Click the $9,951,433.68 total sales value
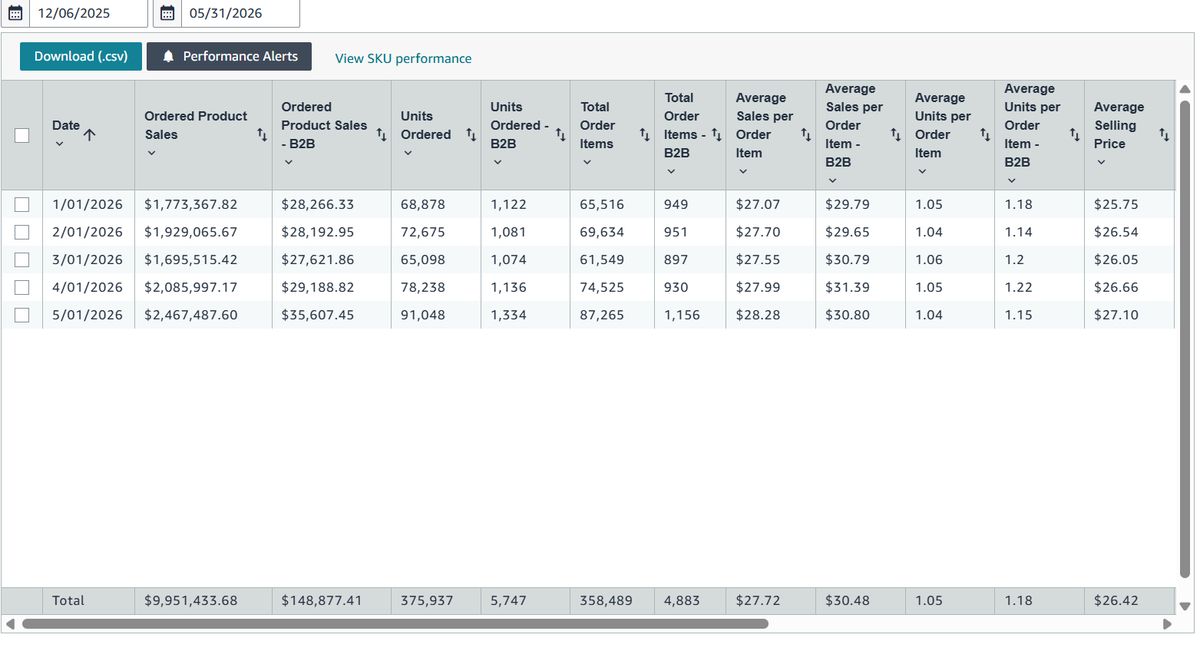Image resolution: width=1200 pixels, height=651 pixels. tap(191, 601)
